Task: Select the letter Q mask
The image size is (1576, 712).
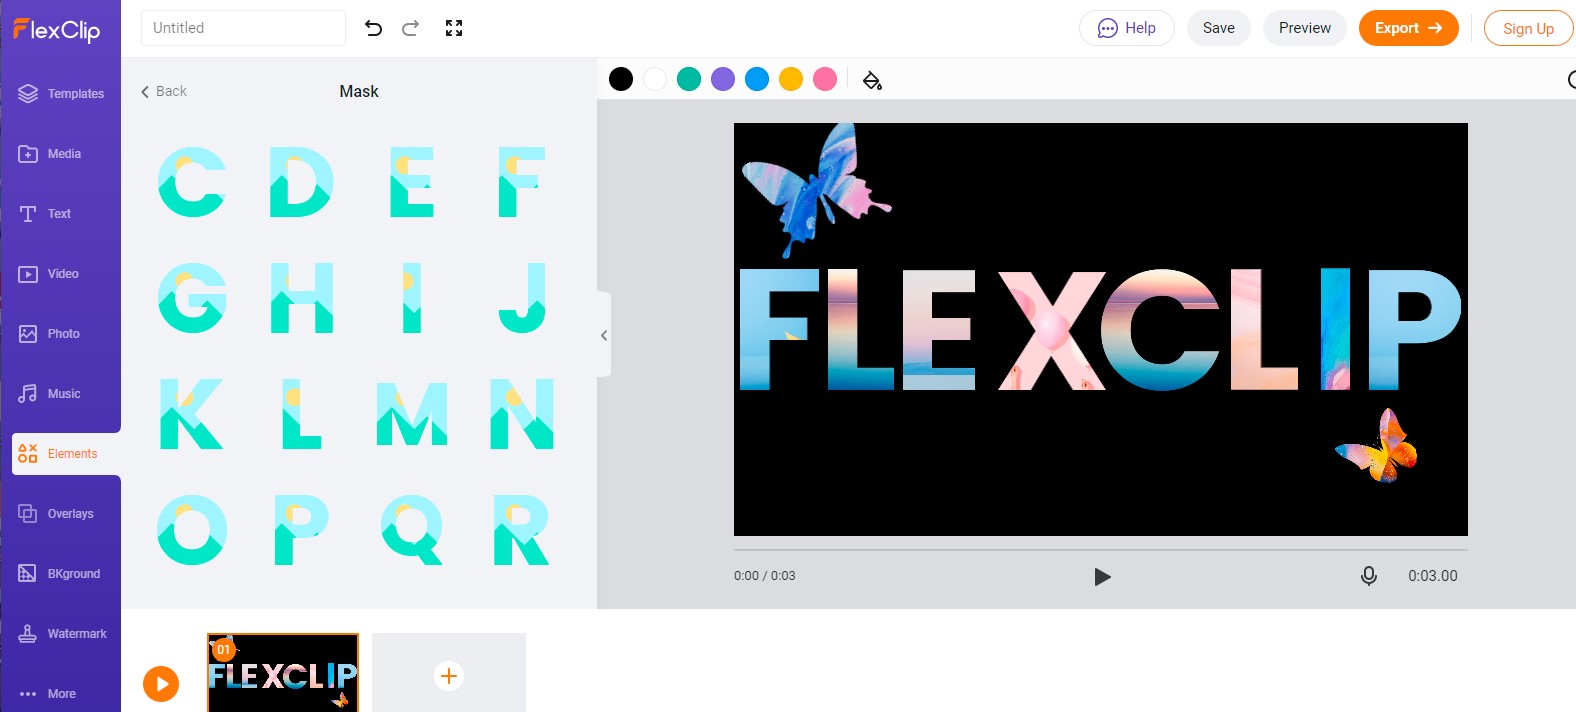Action: (412, 530)
